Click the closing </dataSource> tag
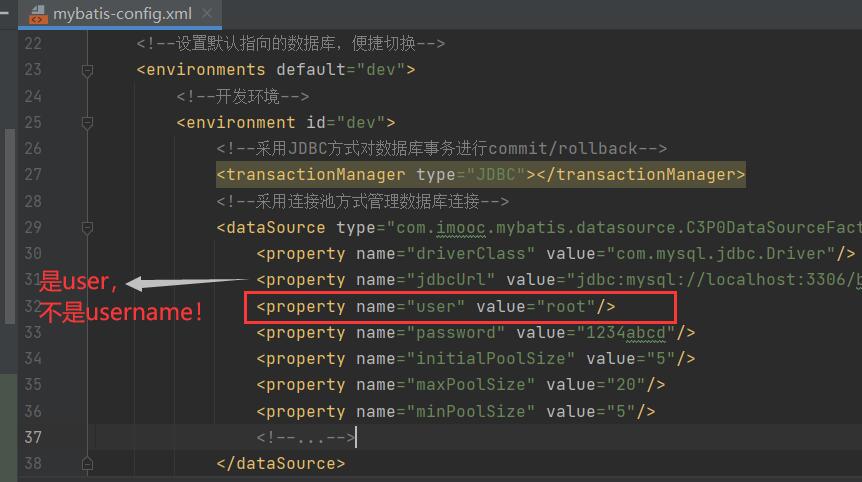The image size is (862, 482). [x=281, y=464]
